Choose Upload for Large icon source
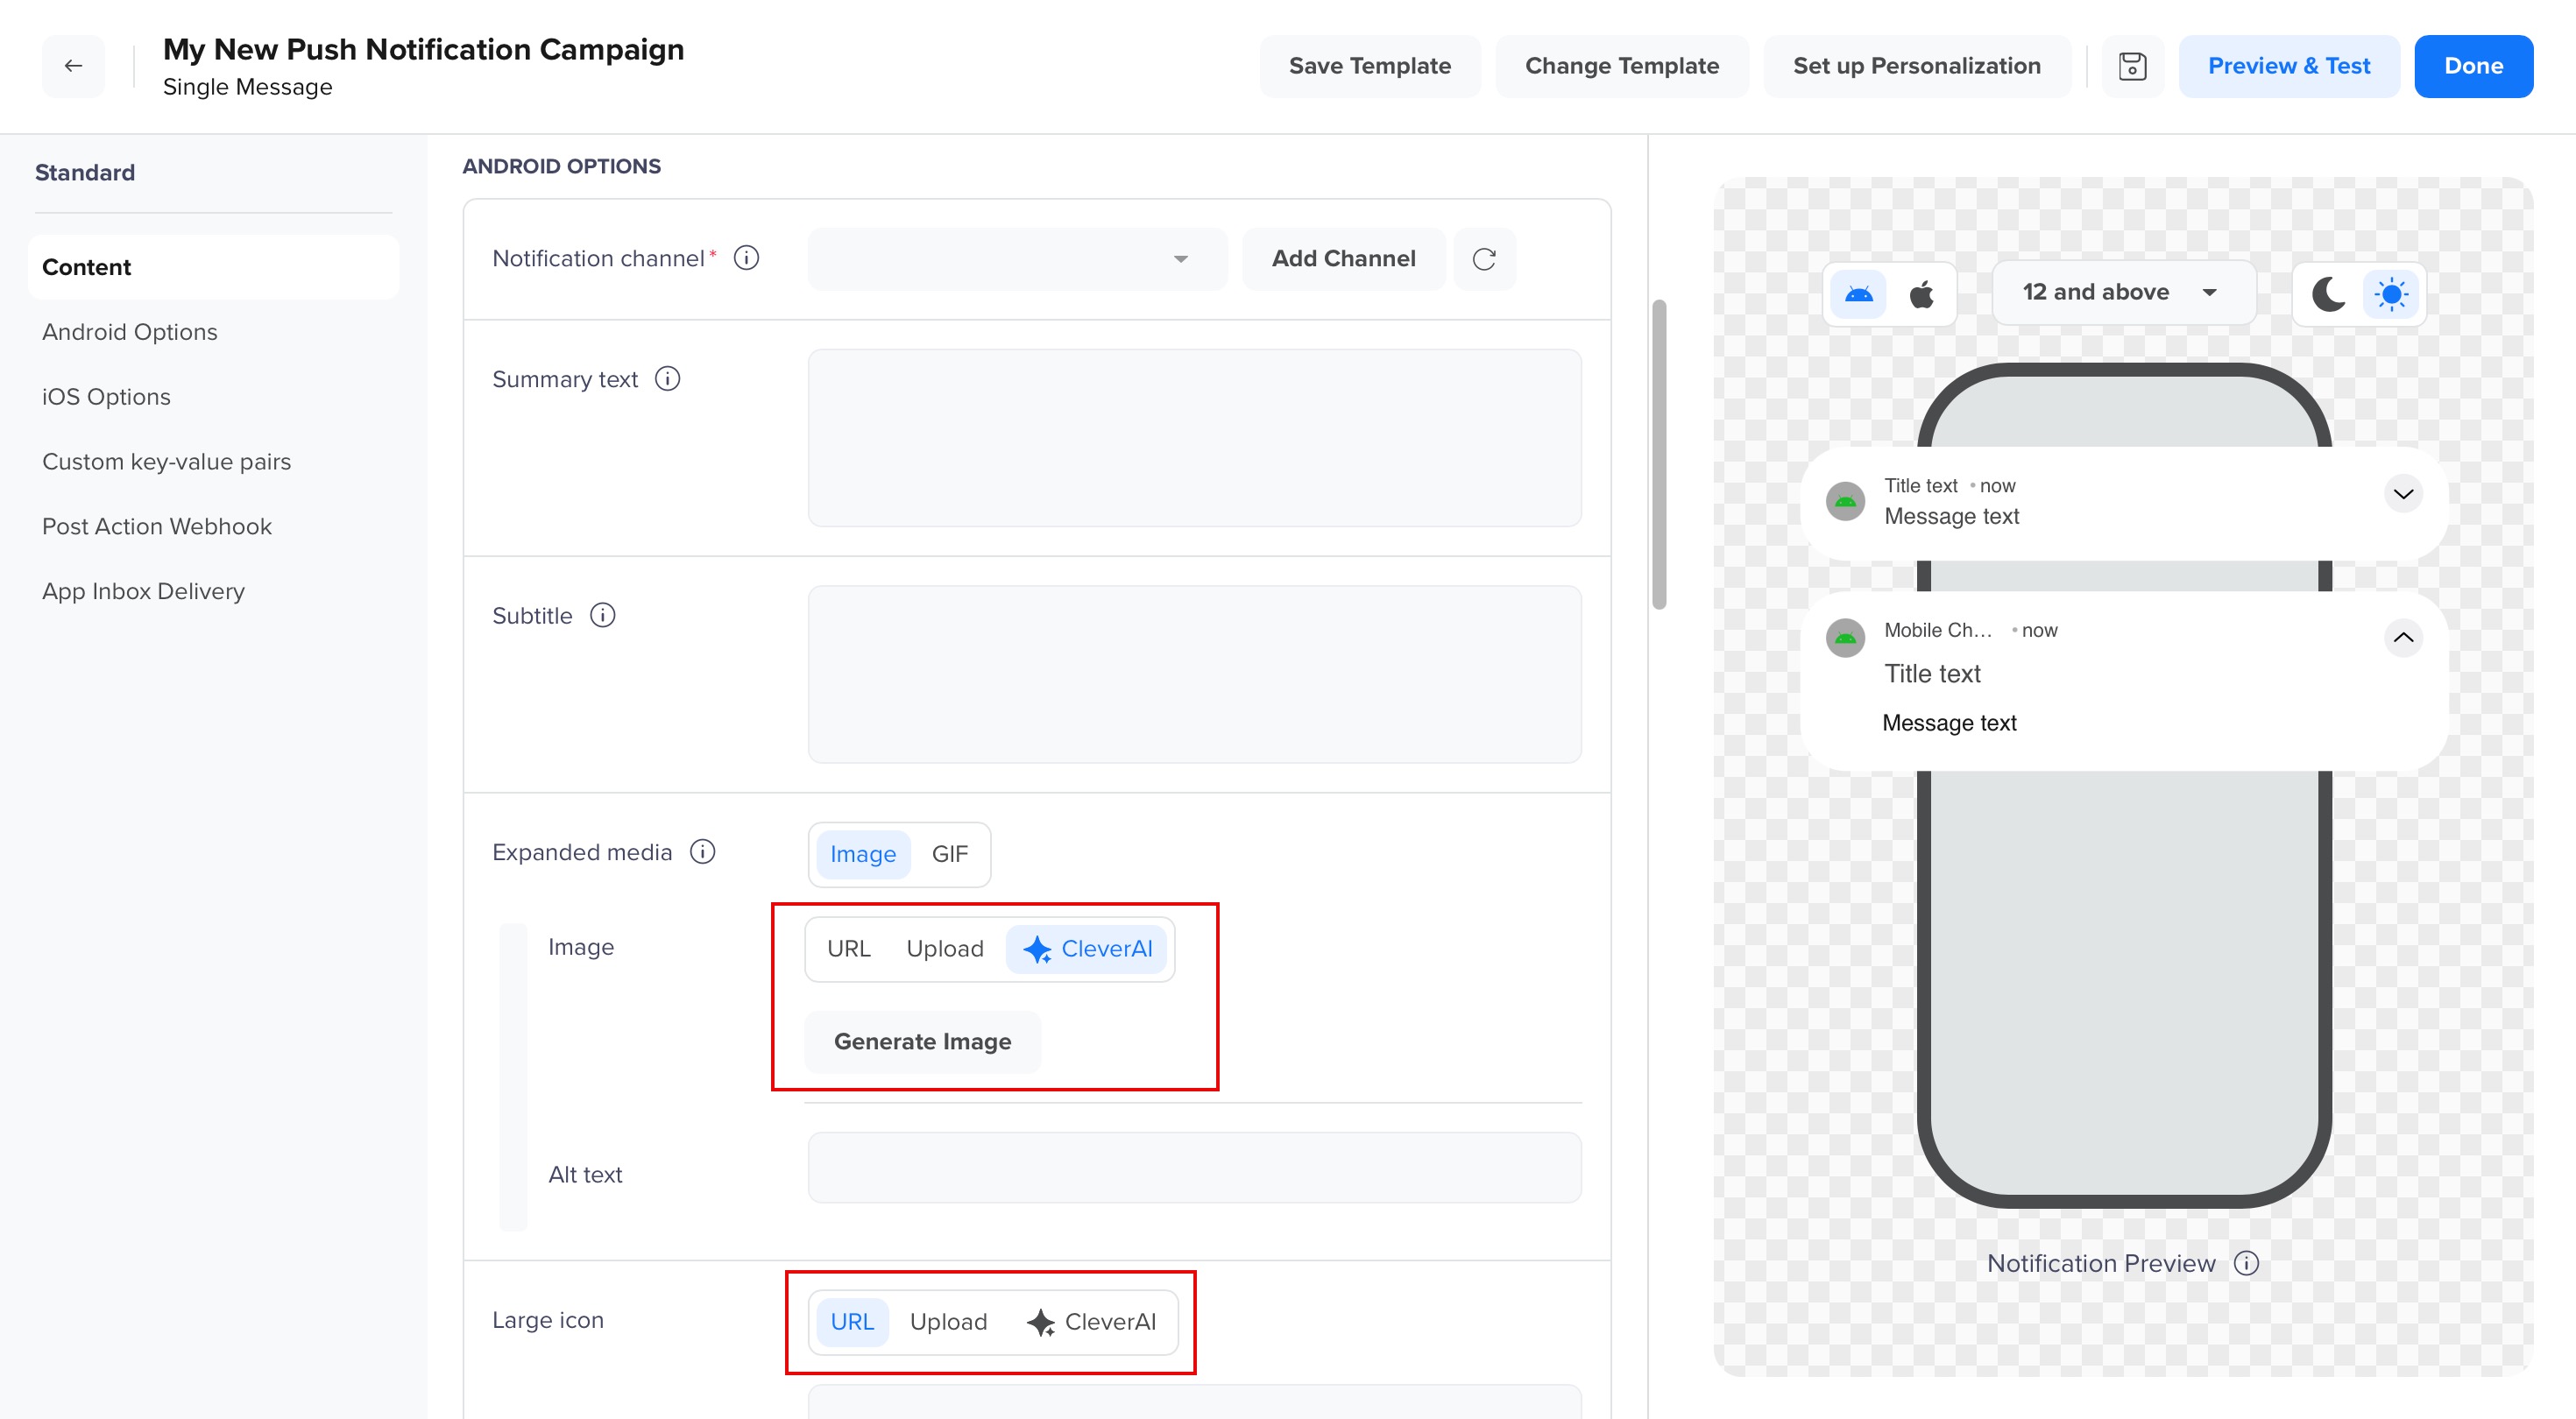Viewport: 2576px width, 1419px height. [x=948, y=1322]
